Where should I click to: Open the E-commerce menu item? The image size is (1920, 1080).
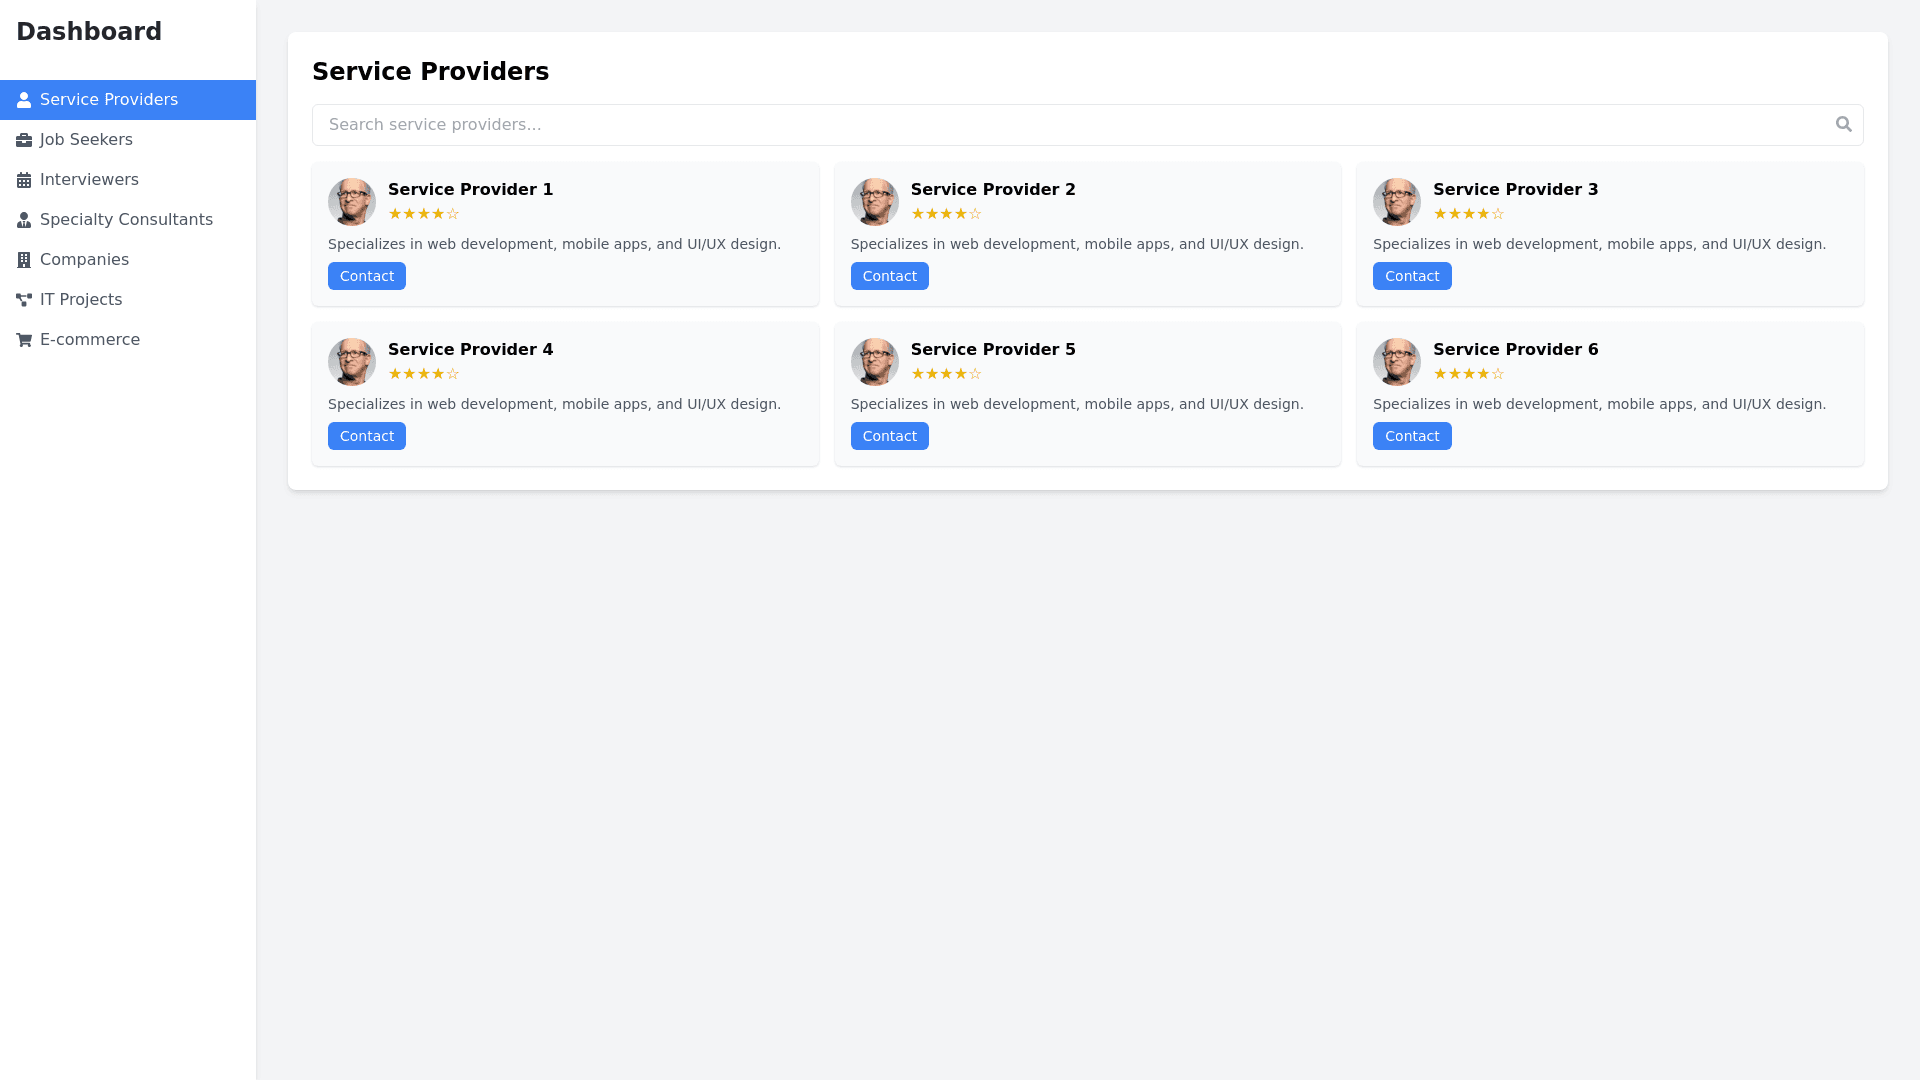(90, 340)
